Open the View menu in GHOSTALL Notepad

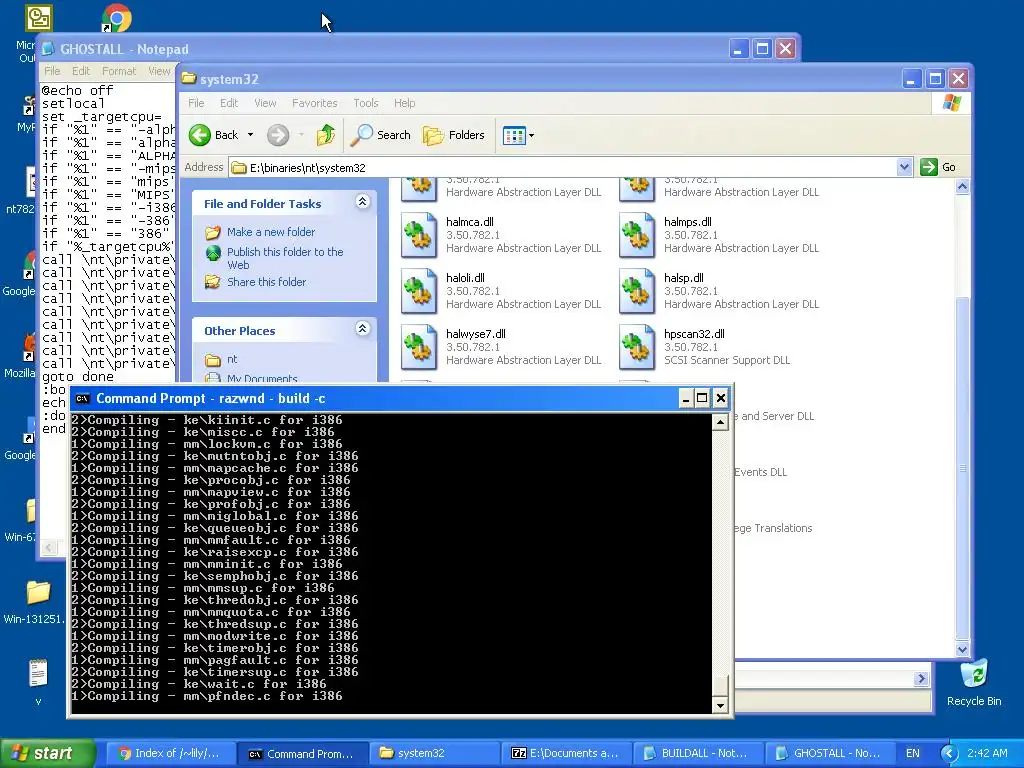159,71
